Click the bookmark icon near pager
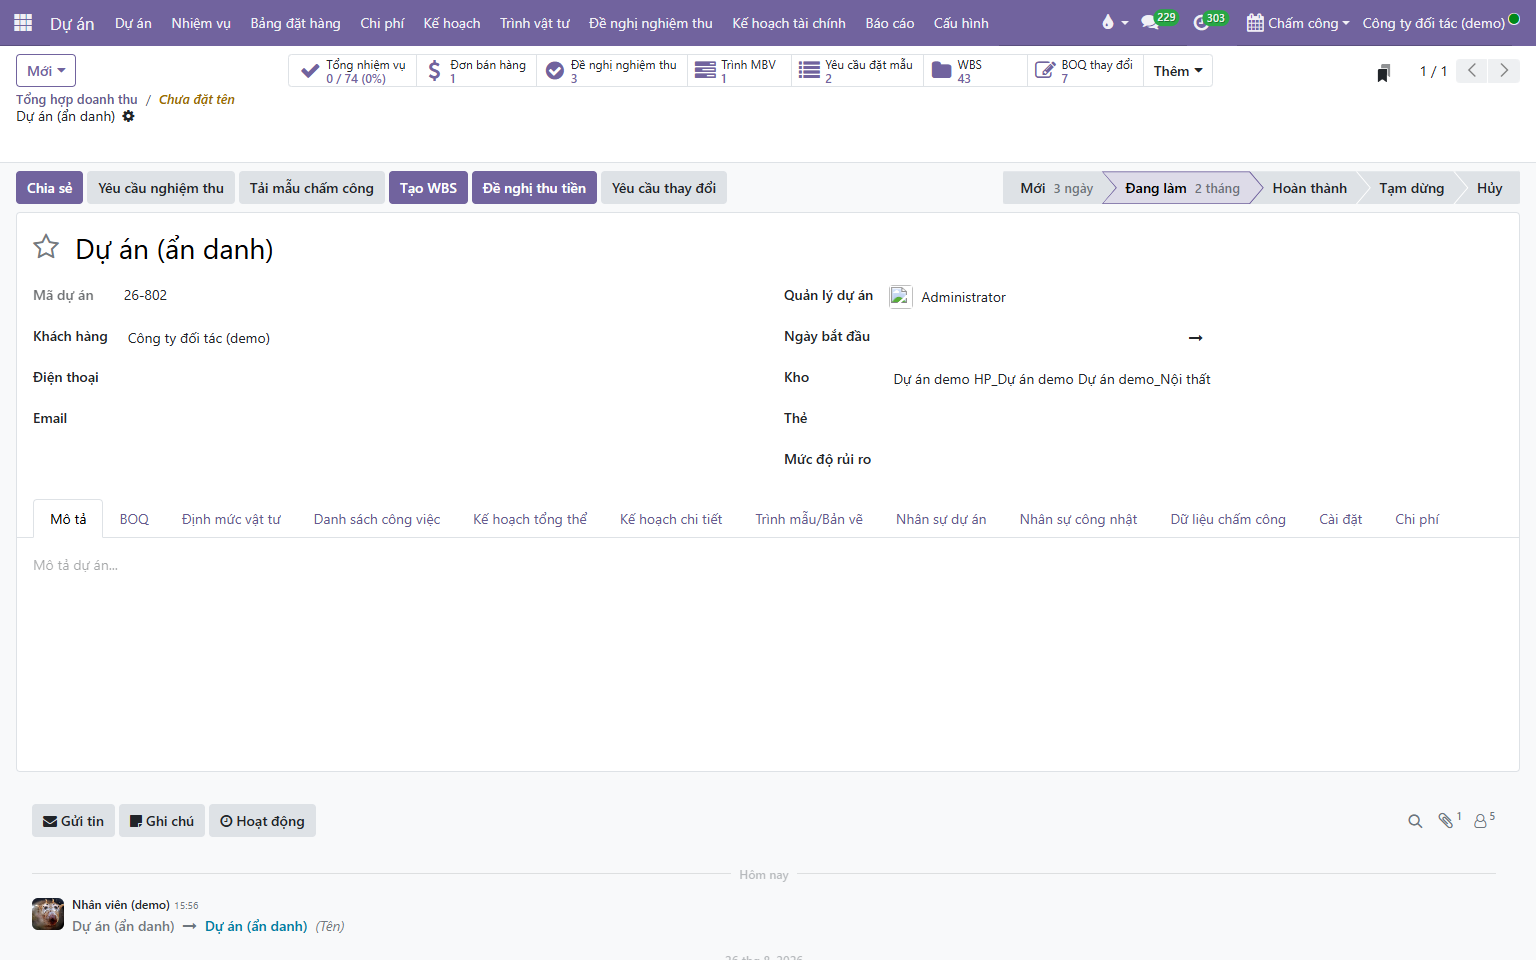The image size is (1536, 960). [x=1383, y=72]
